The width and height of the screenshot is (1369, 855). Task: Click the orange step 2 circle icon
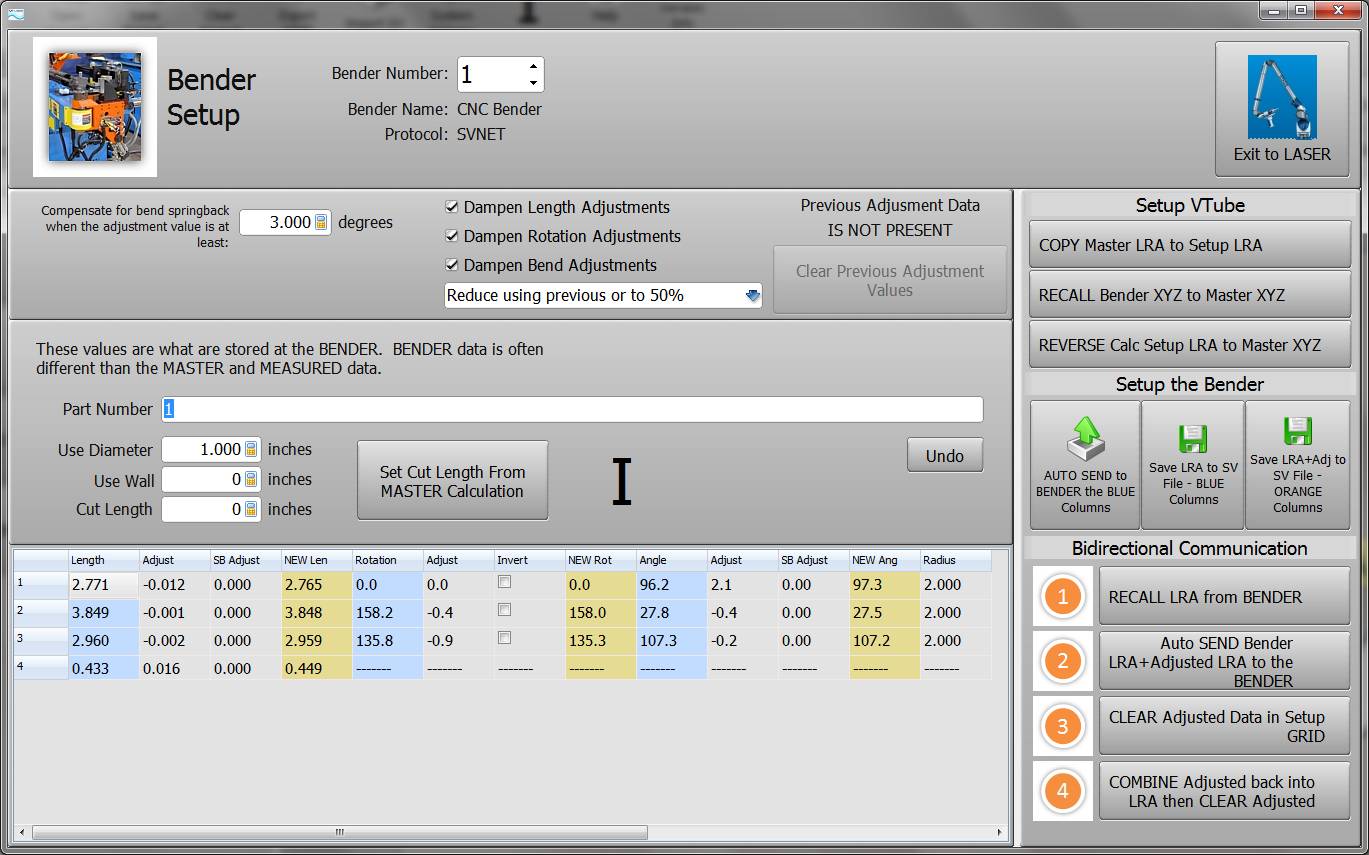pos(1062,661)
